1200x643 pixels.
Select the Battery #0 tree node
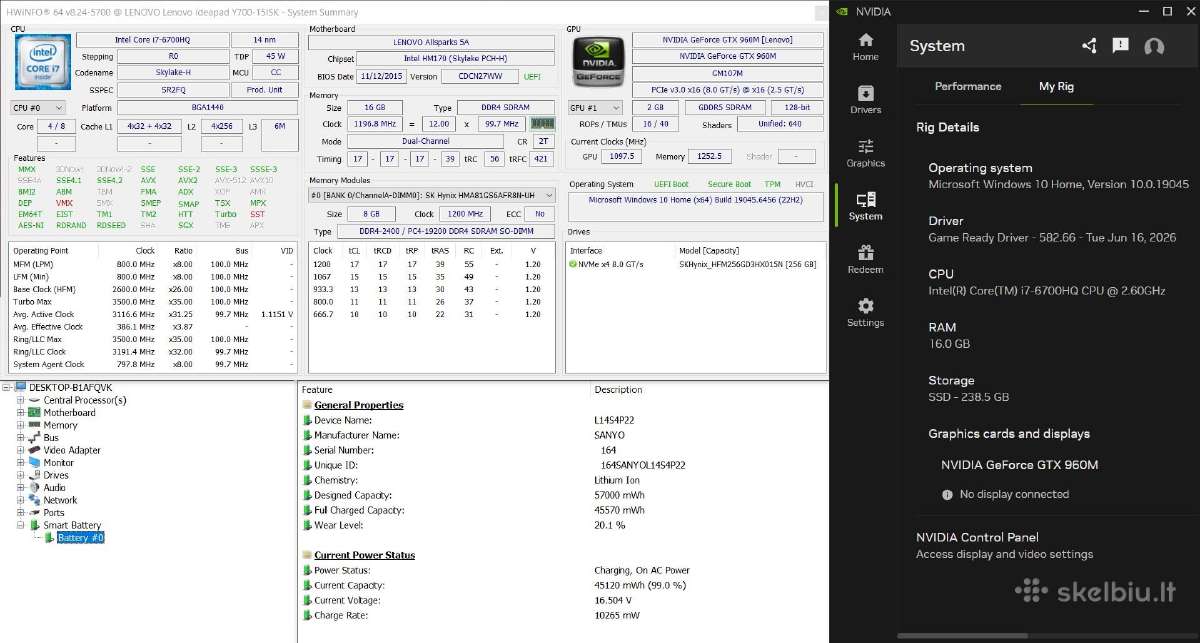80,538
